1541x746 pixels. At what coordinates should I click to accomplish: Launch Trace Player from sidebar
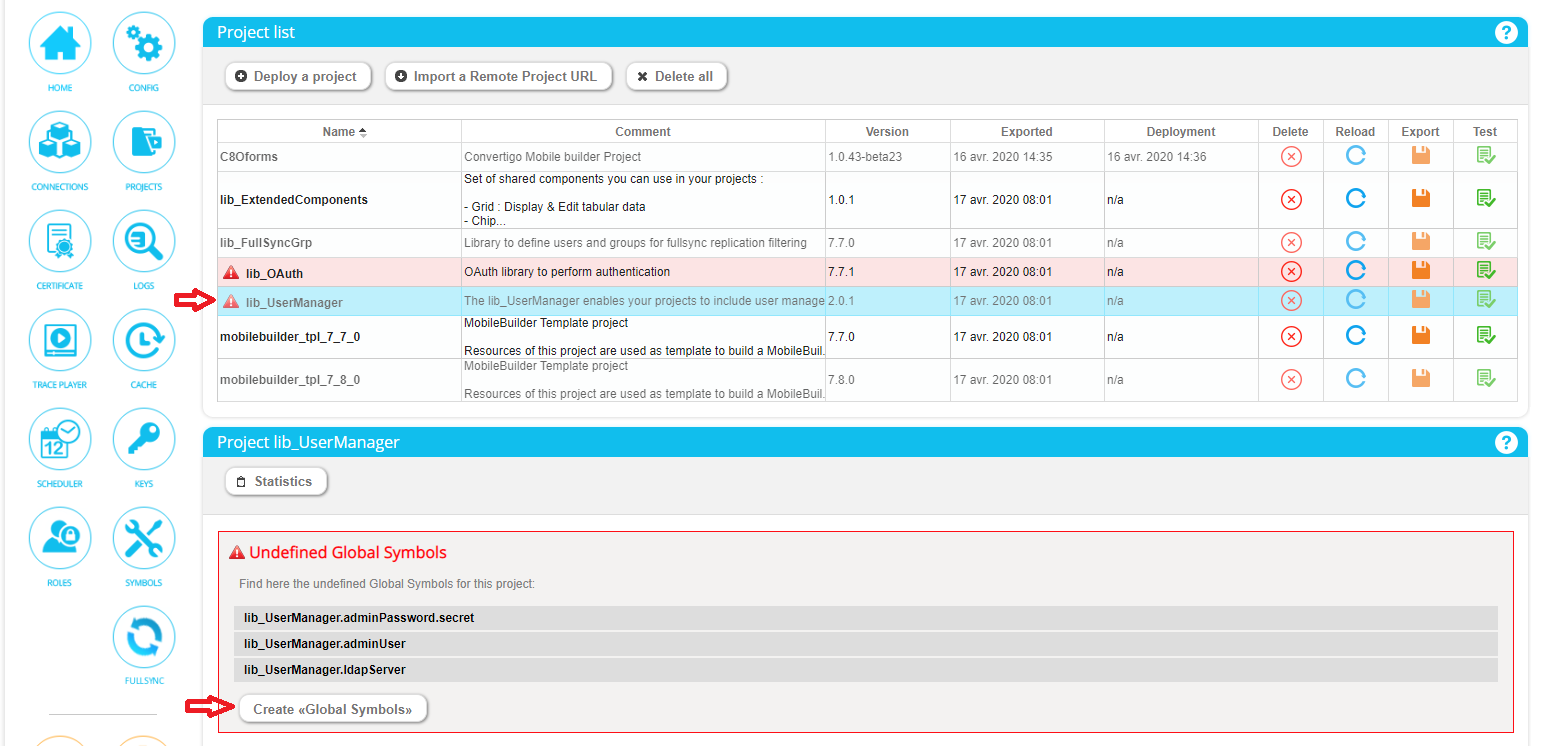click(60, 340)
